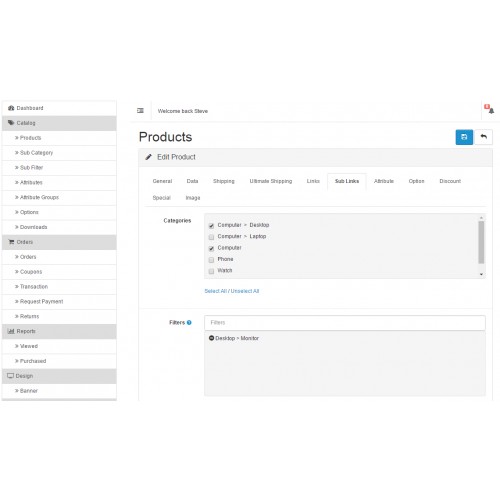Collapse the Catalog sidebar section
500x500 pixels.
click(x=59, y=123)
